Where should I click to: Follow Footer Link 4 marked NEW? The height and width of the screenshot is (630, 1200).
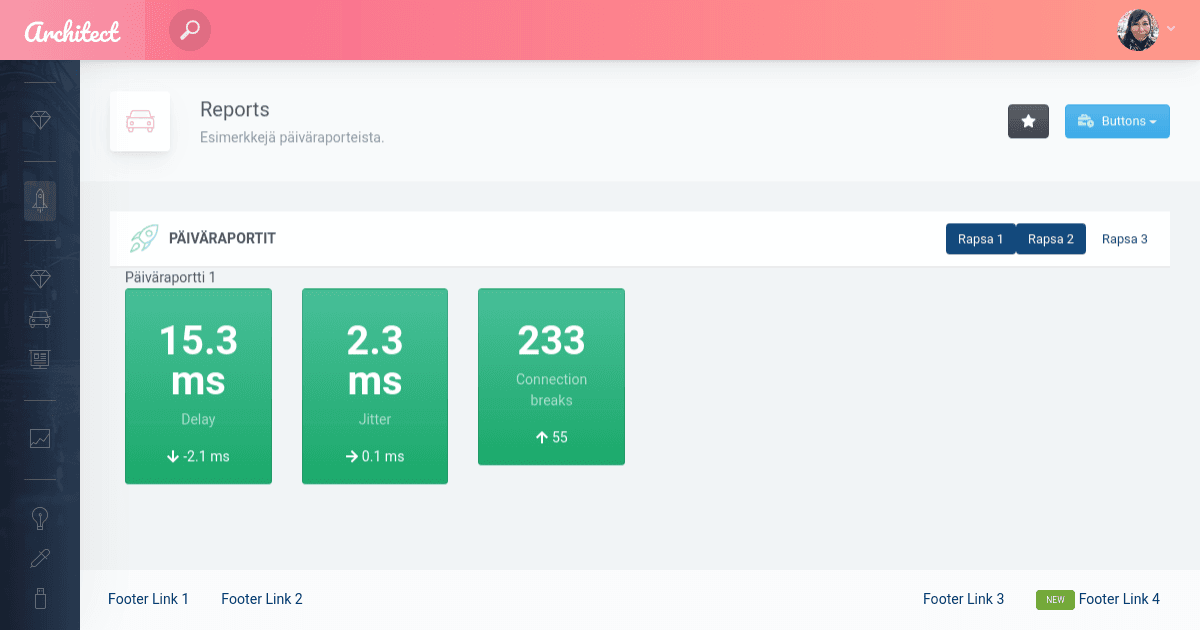(1119, 599)
